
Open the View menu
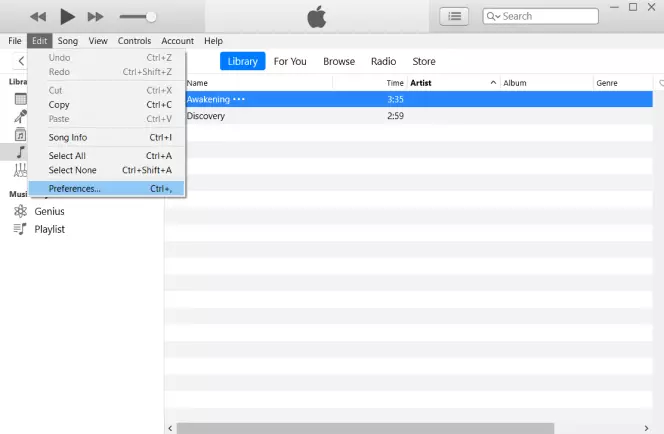[98, 41]
